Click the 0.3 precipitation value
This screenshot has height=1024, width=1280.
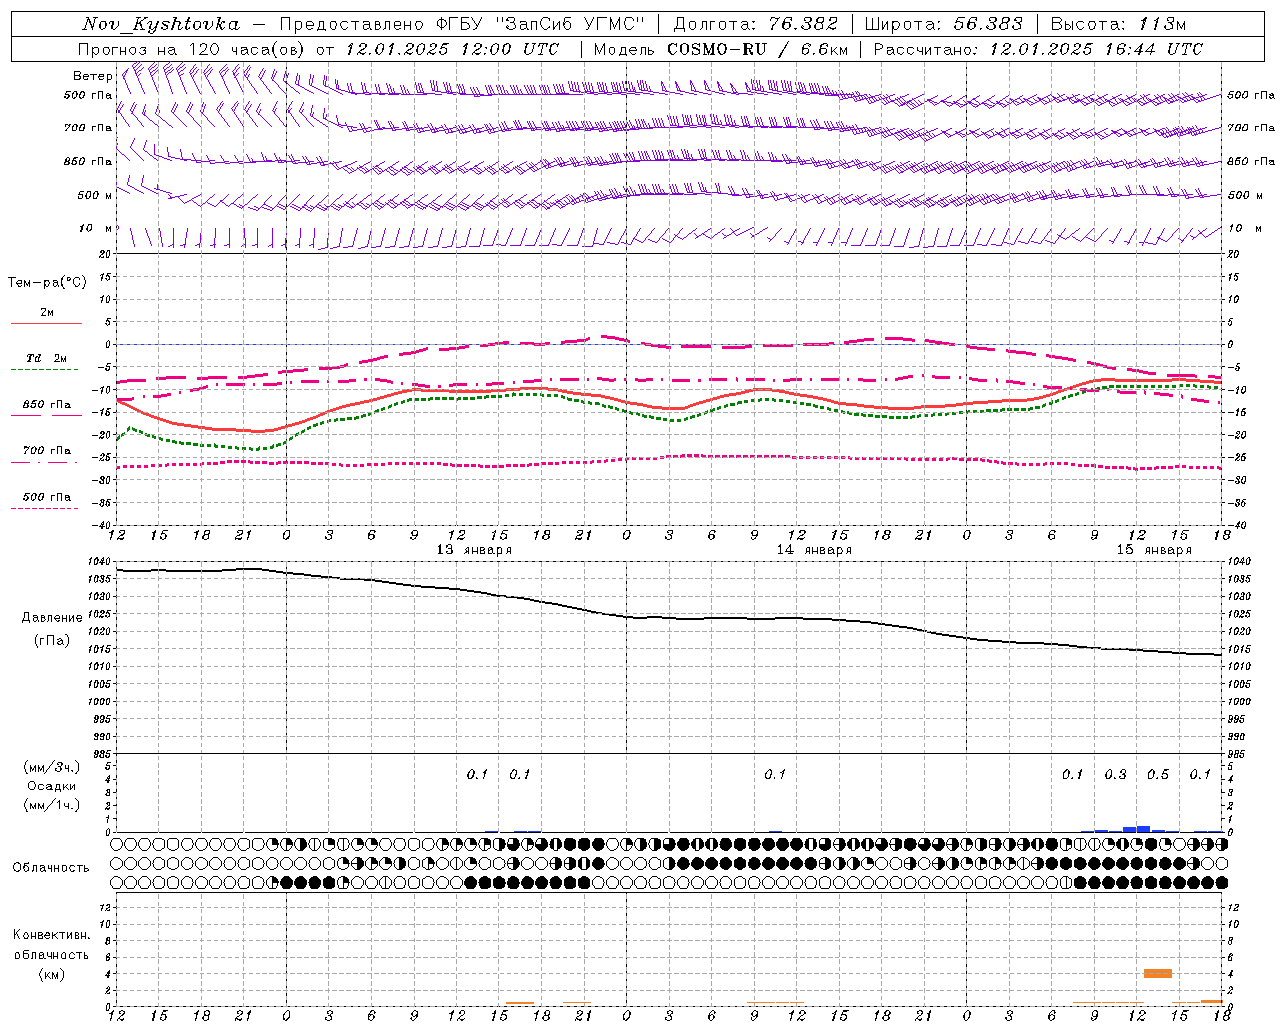pos(1115,774)
